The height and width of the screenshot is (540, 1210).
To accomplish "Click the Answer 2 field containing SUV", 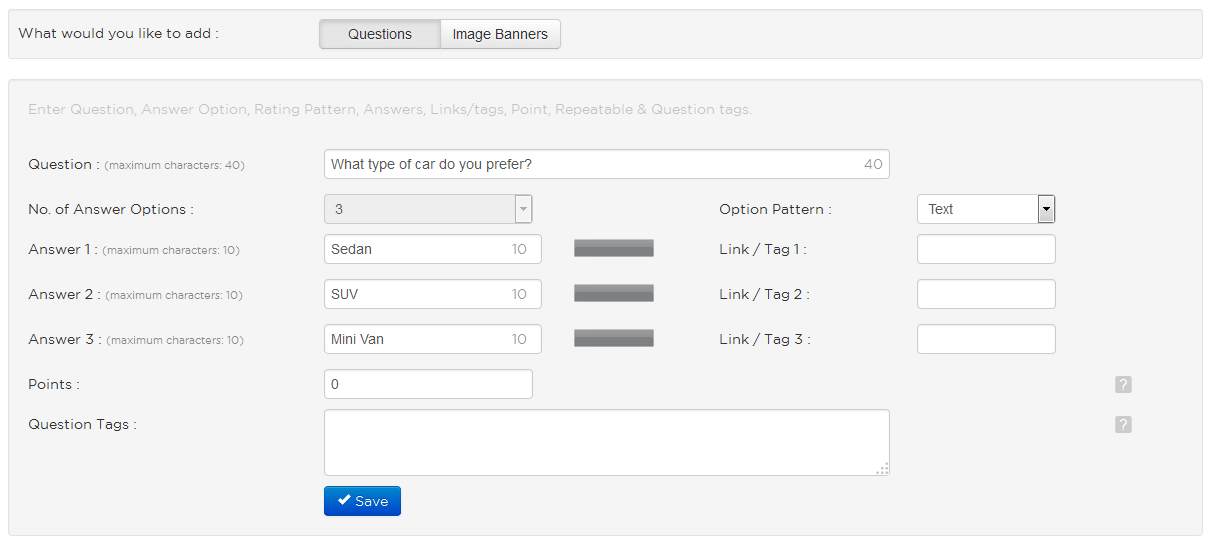I will [433, 294].
